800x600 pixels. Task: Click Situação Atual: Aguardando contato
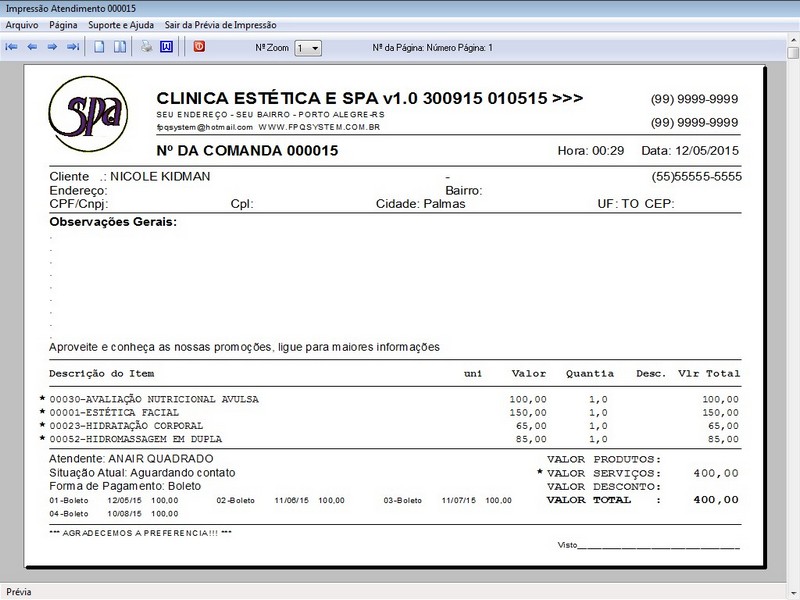coord(142,473)
